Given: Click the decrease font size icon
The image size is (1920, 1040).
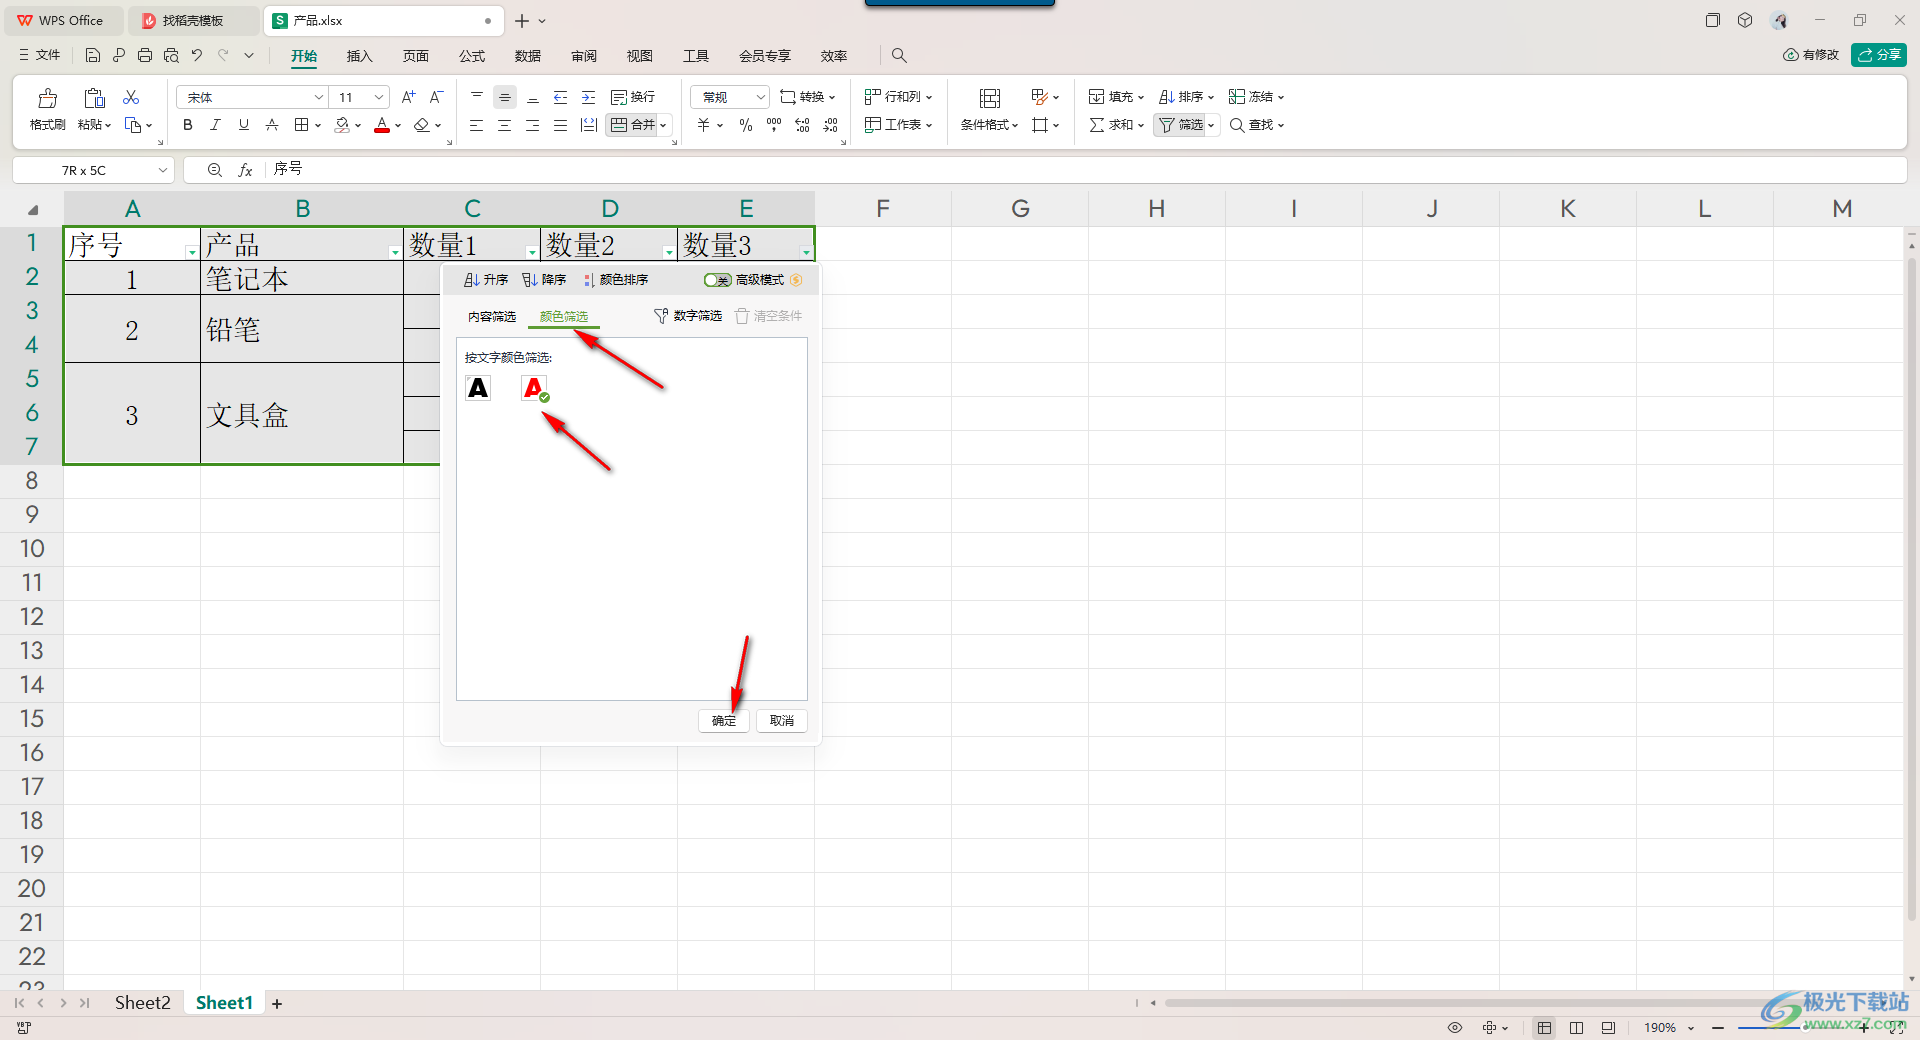Looking at the screenshot, I should [x=436, y=97].
